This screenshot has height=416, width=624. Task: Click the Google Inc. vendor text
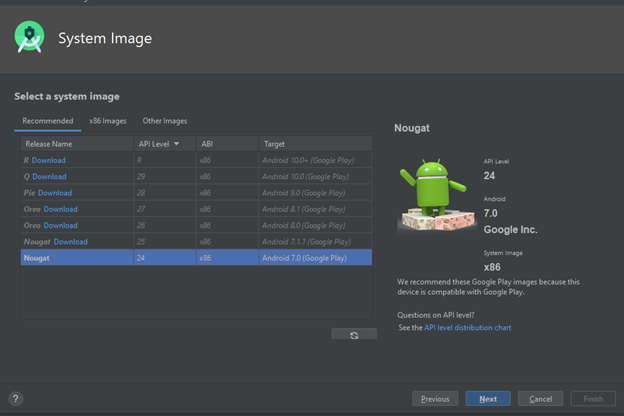coord(511,230)
